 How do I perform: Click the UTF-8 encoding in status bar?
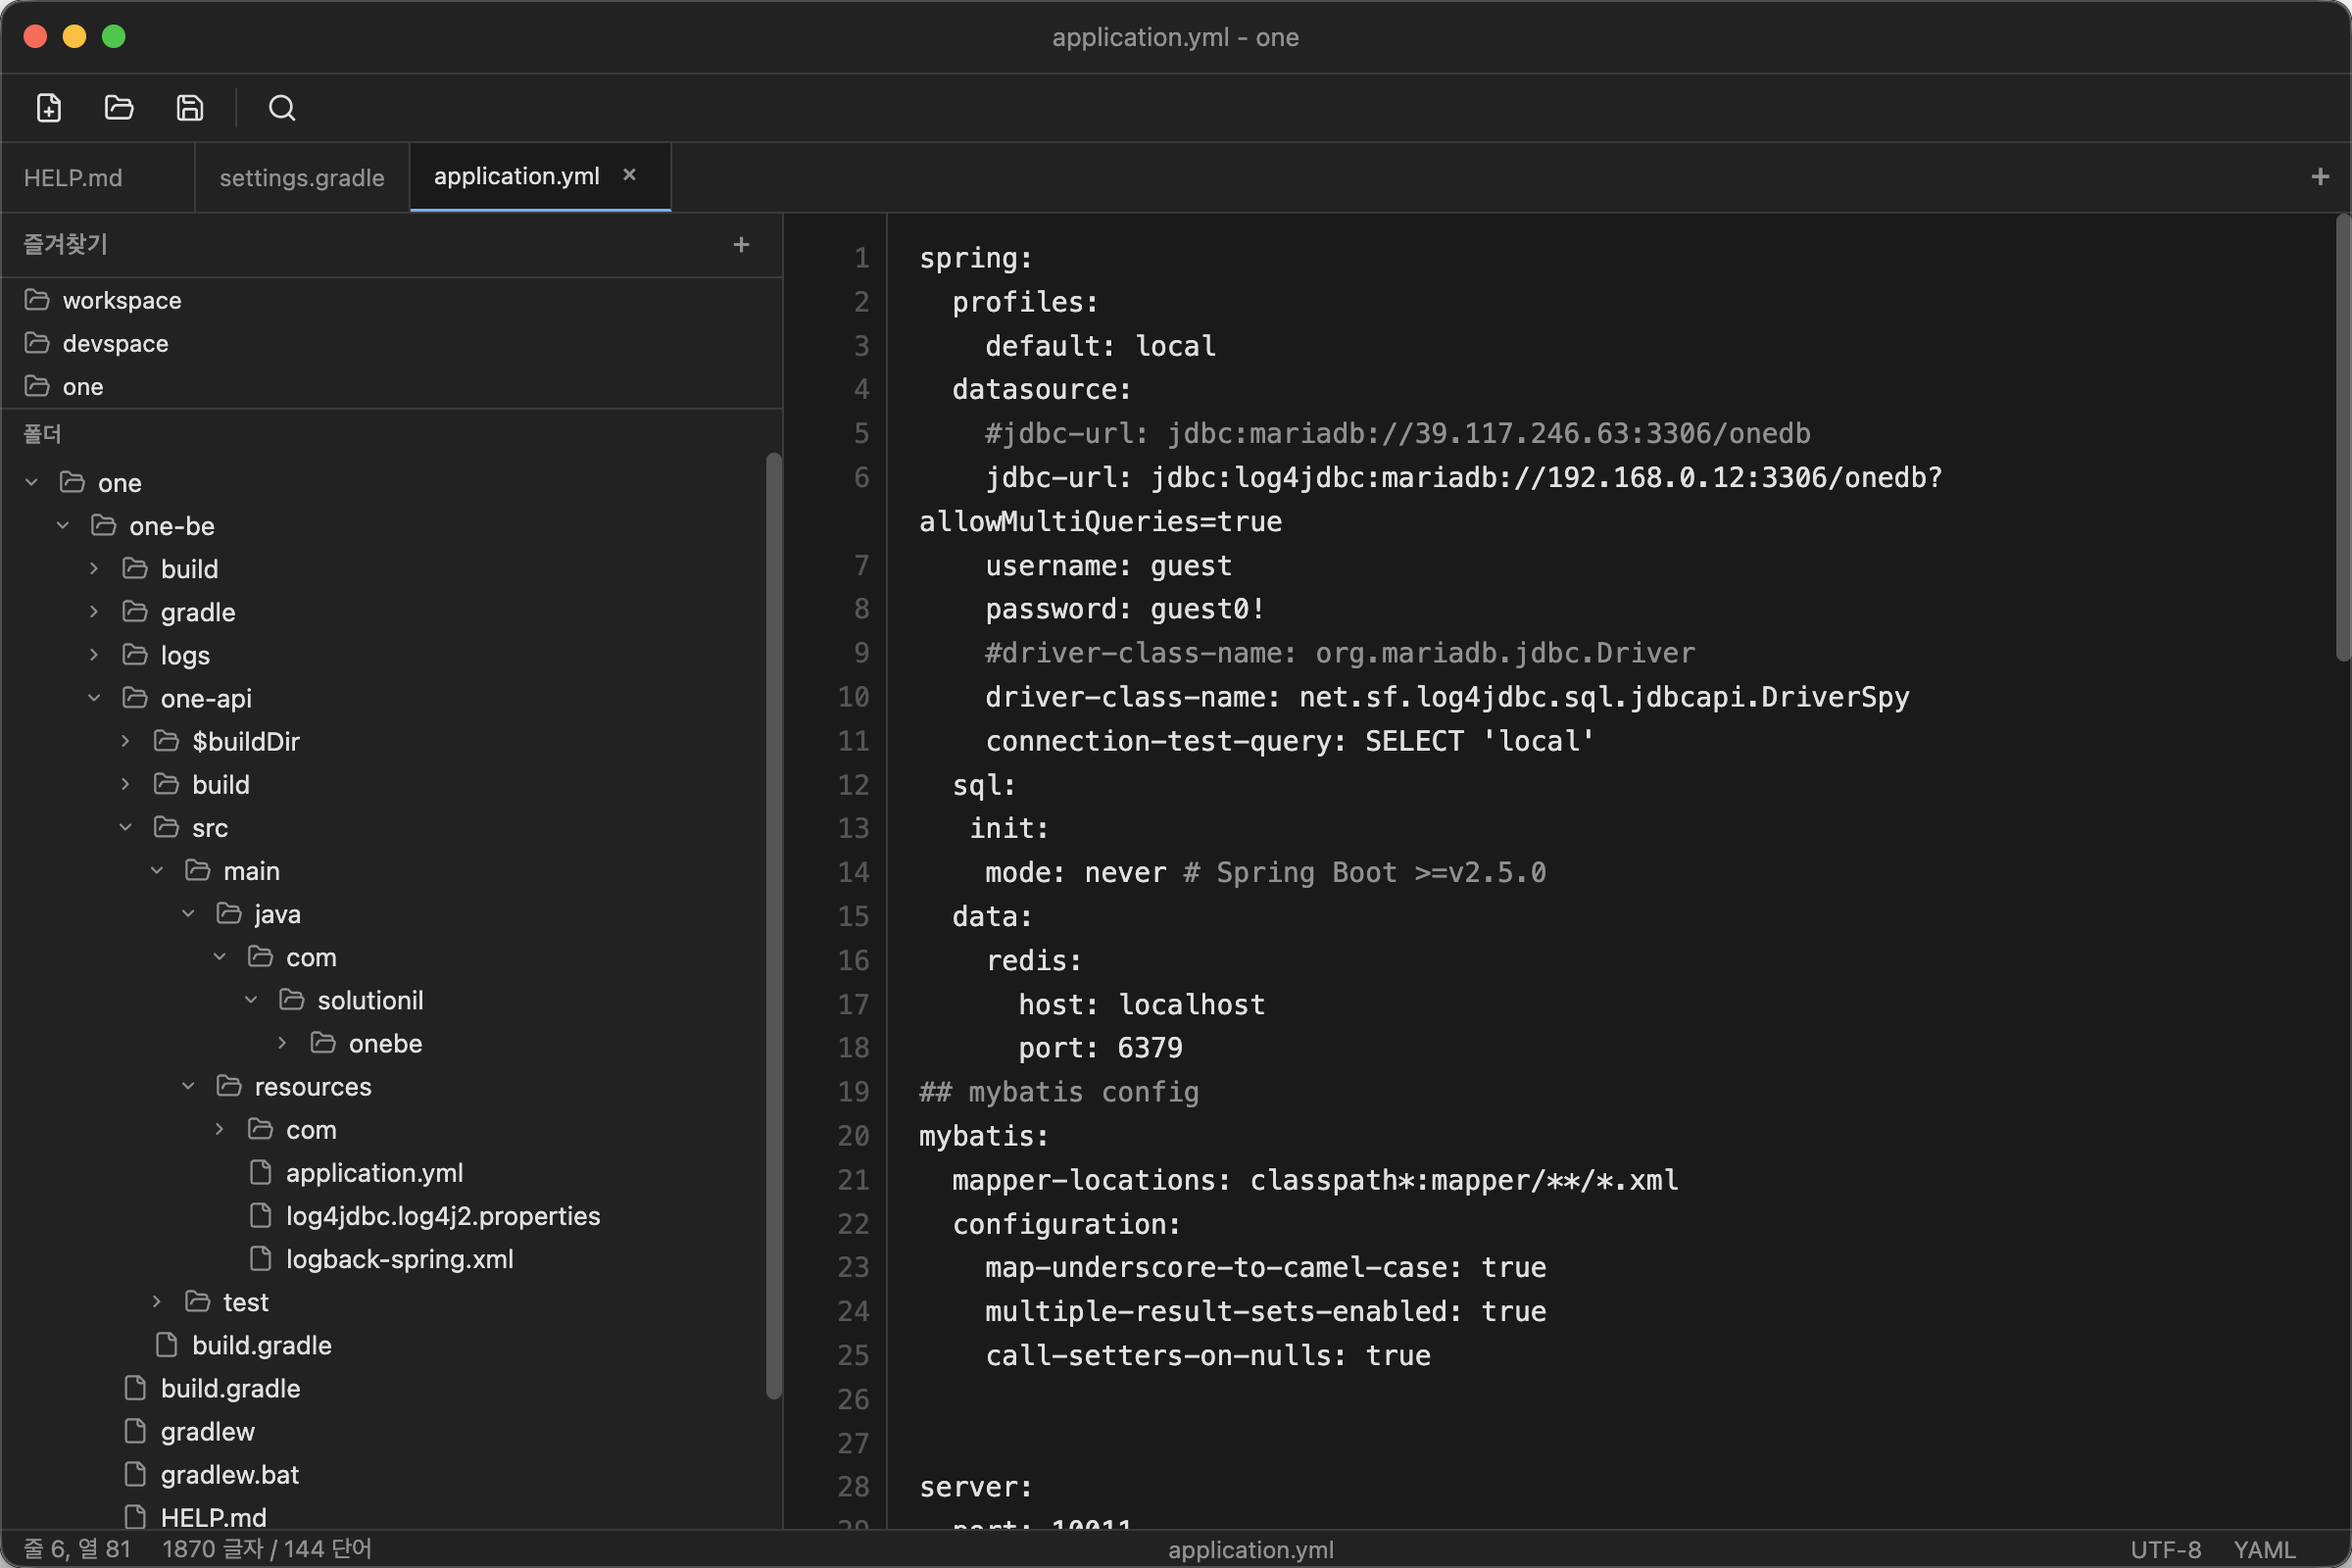[x=2165, y=1549]
